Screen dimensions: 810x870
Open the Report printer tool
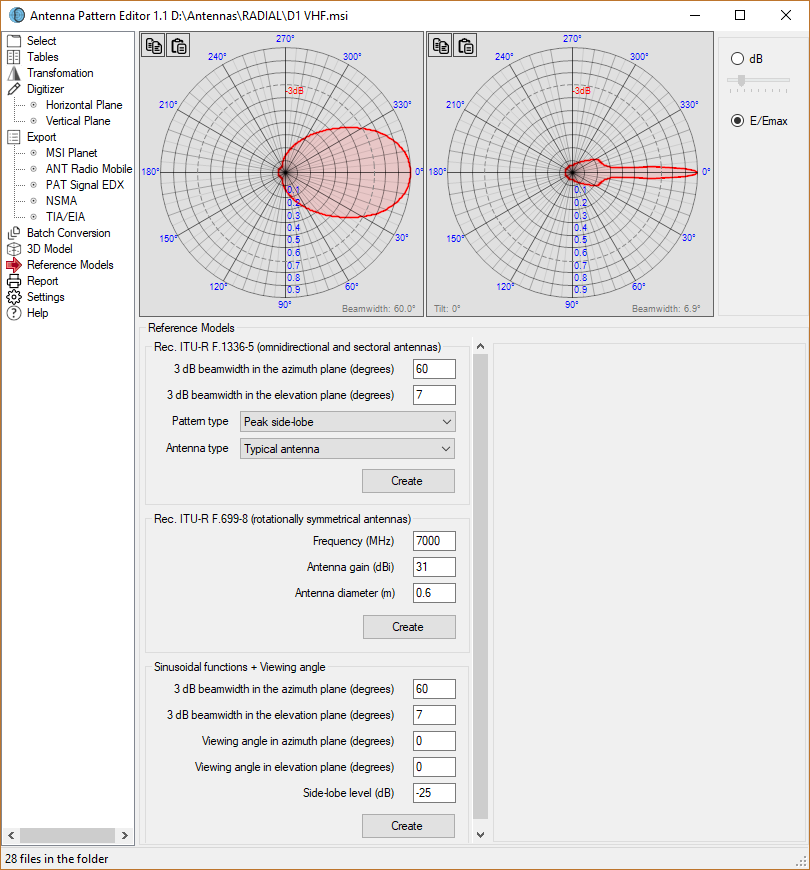44,280
